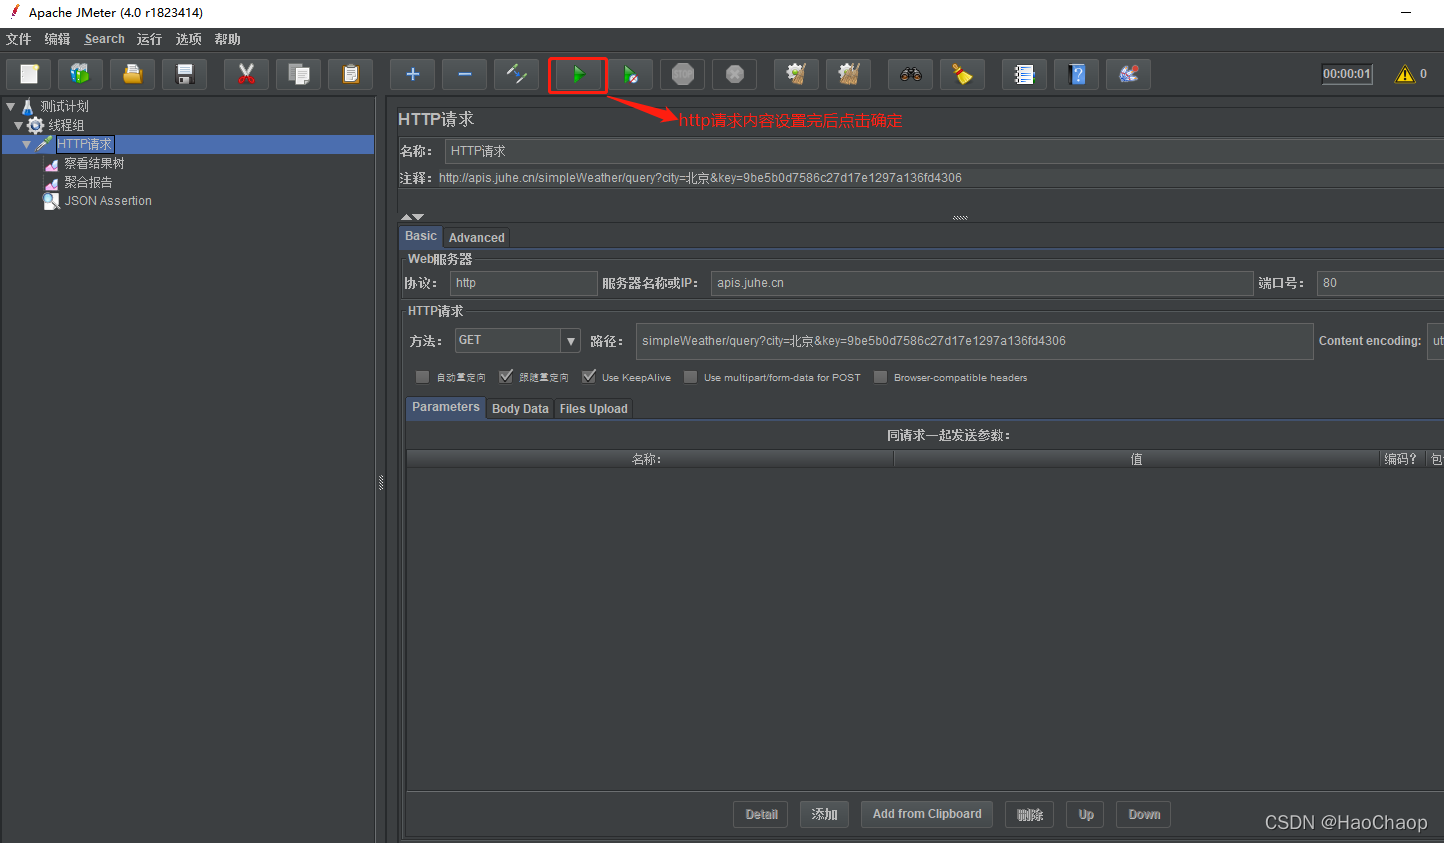Click the 值 column header
The width and height of the screenshot is (1444, 843).
click(1136, 459)
